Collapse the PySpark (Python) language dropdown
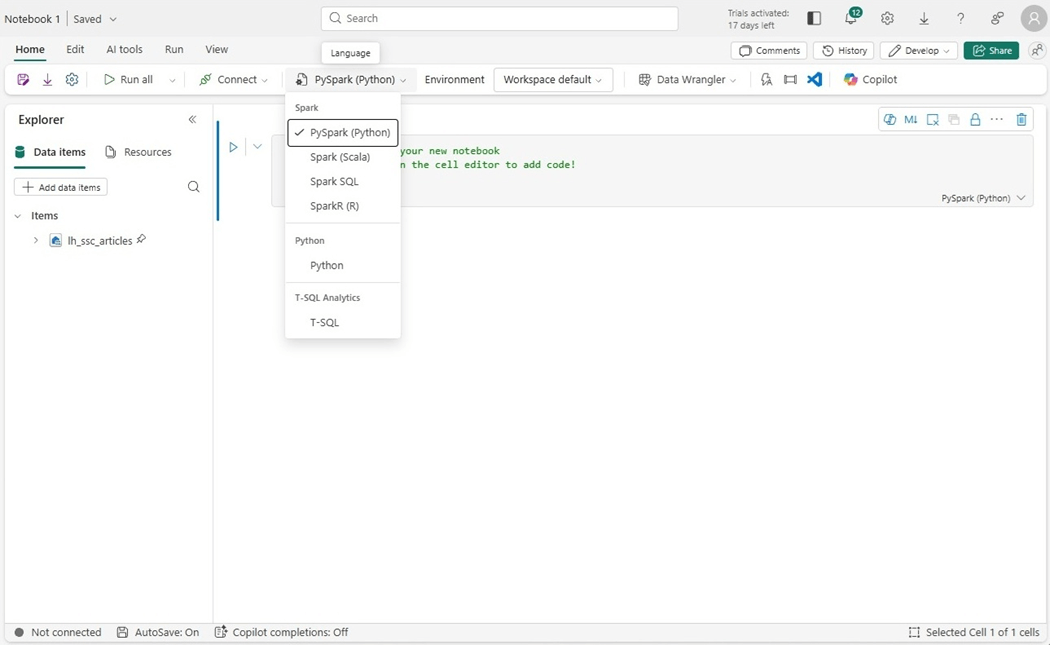 coord(352,80)
